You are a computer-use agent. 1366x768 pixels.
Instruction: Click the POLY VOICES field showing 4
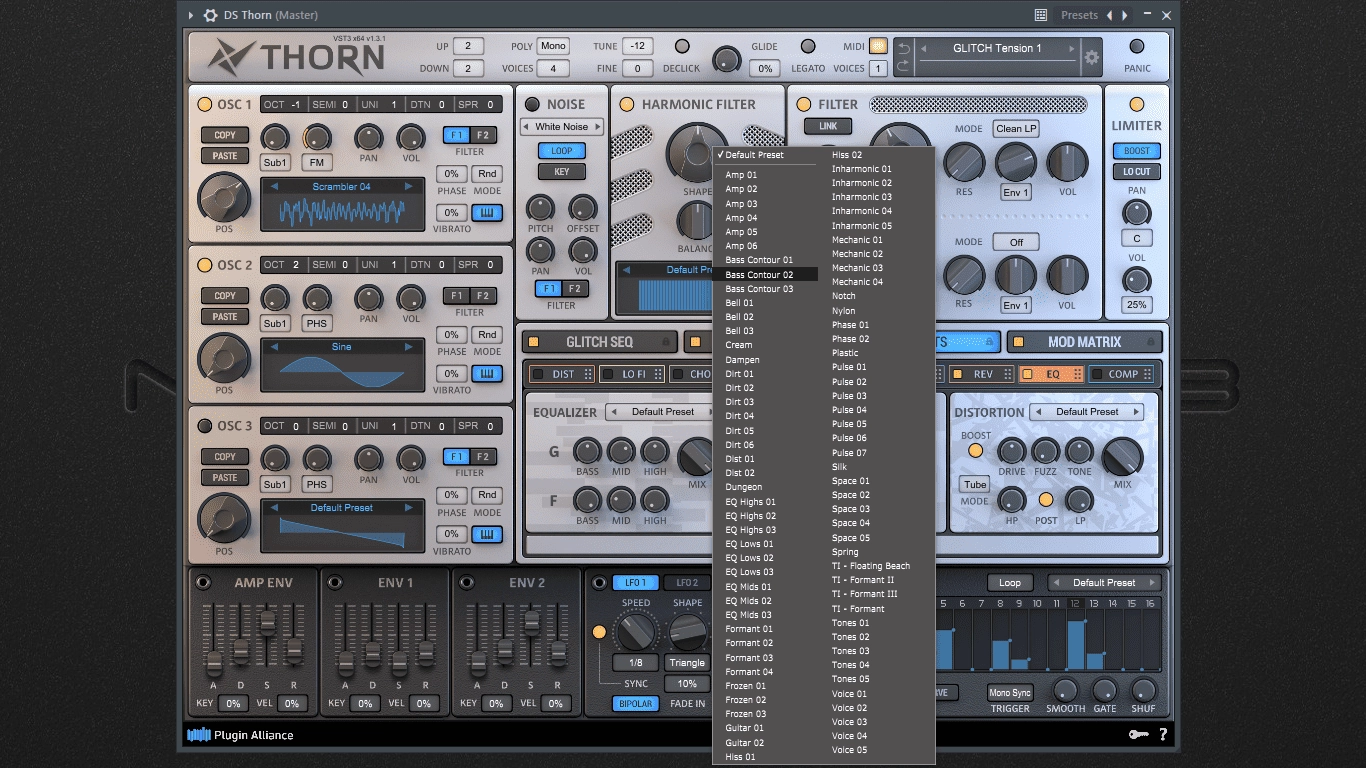point(553,69)
